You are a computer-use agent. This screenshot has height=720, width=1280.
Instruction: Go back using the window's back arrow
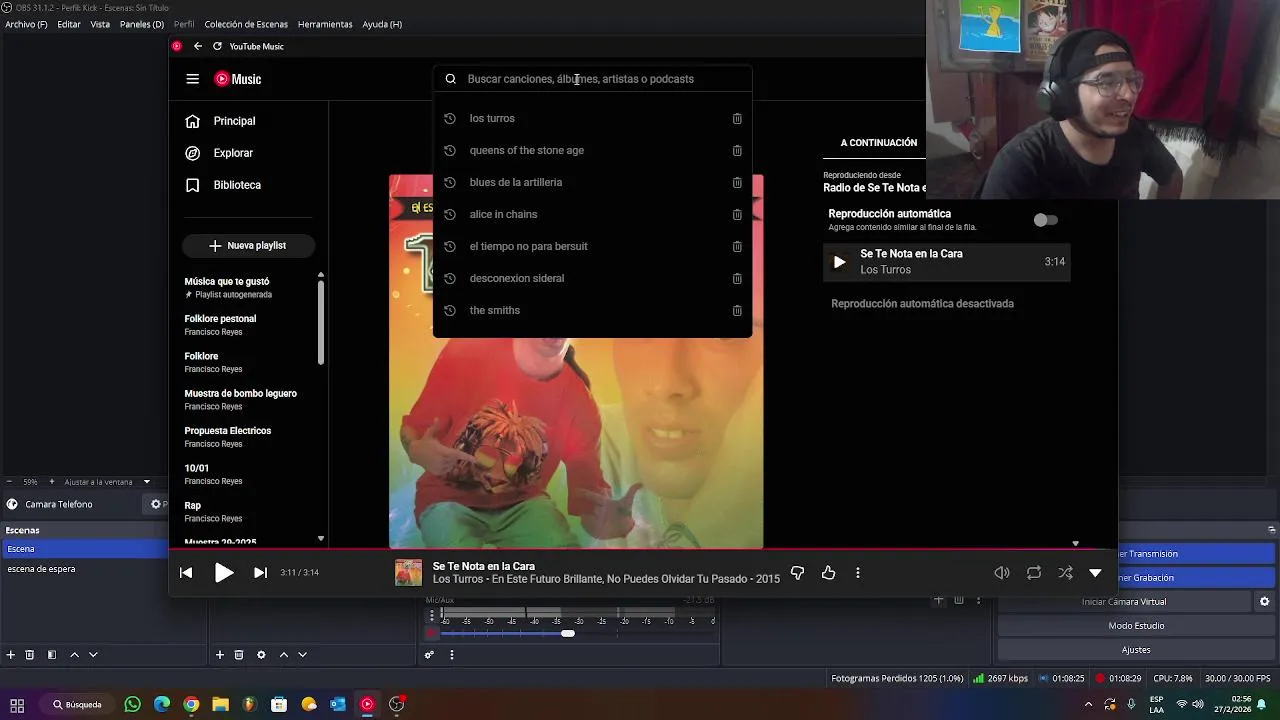198,46
